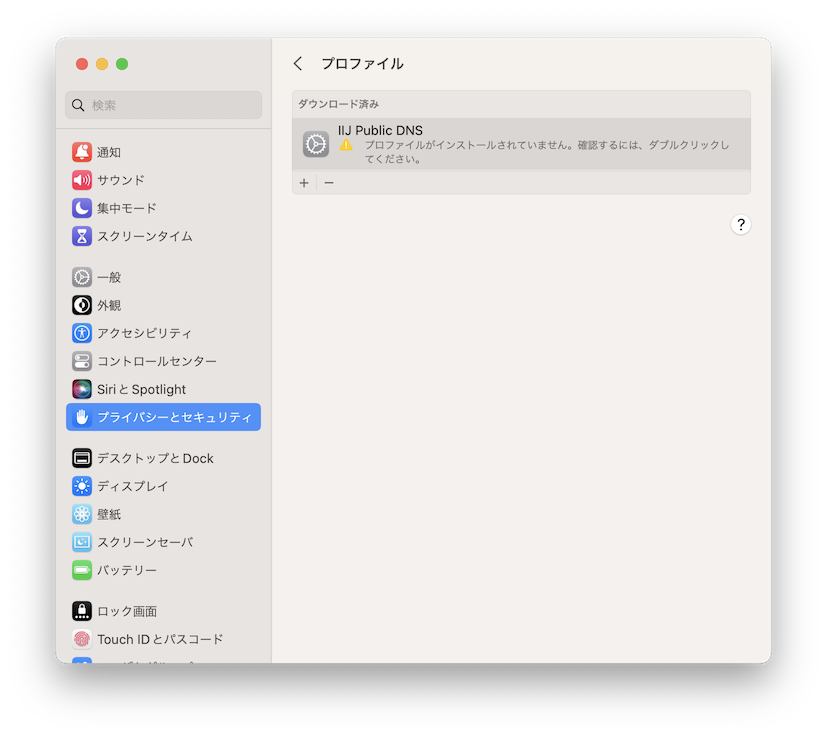The height and width of the screenshot is (737, 827).
Task: Click the ディスプレイ sun icon
Action: [82, 486]
